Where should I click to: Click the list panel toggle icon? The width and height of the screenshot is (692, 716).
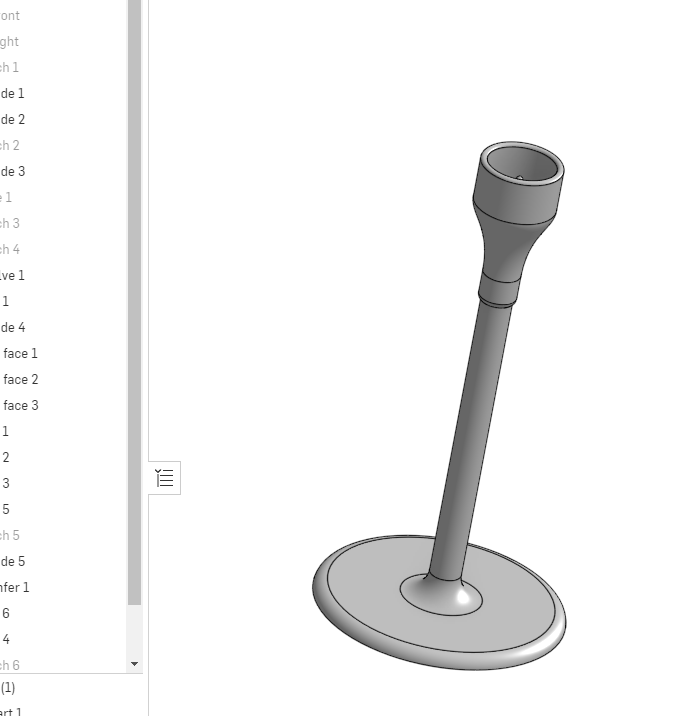164,478
